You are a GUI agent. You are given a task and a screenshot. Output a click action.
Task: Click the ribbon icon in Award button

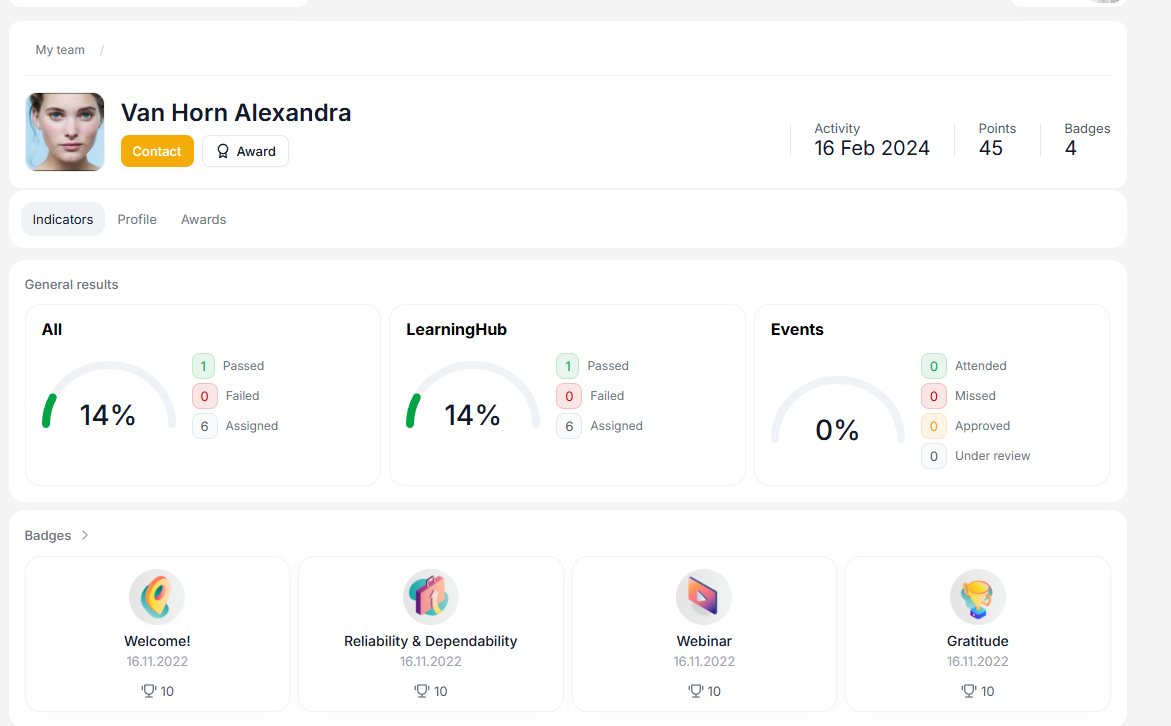coord(223,152)
